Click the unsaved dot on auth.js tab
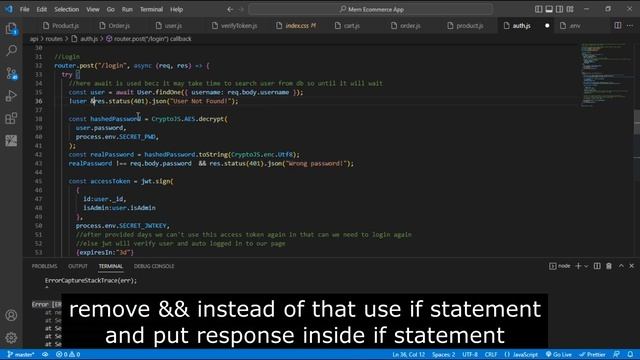The image size is (640, 360). pos(547,25)
